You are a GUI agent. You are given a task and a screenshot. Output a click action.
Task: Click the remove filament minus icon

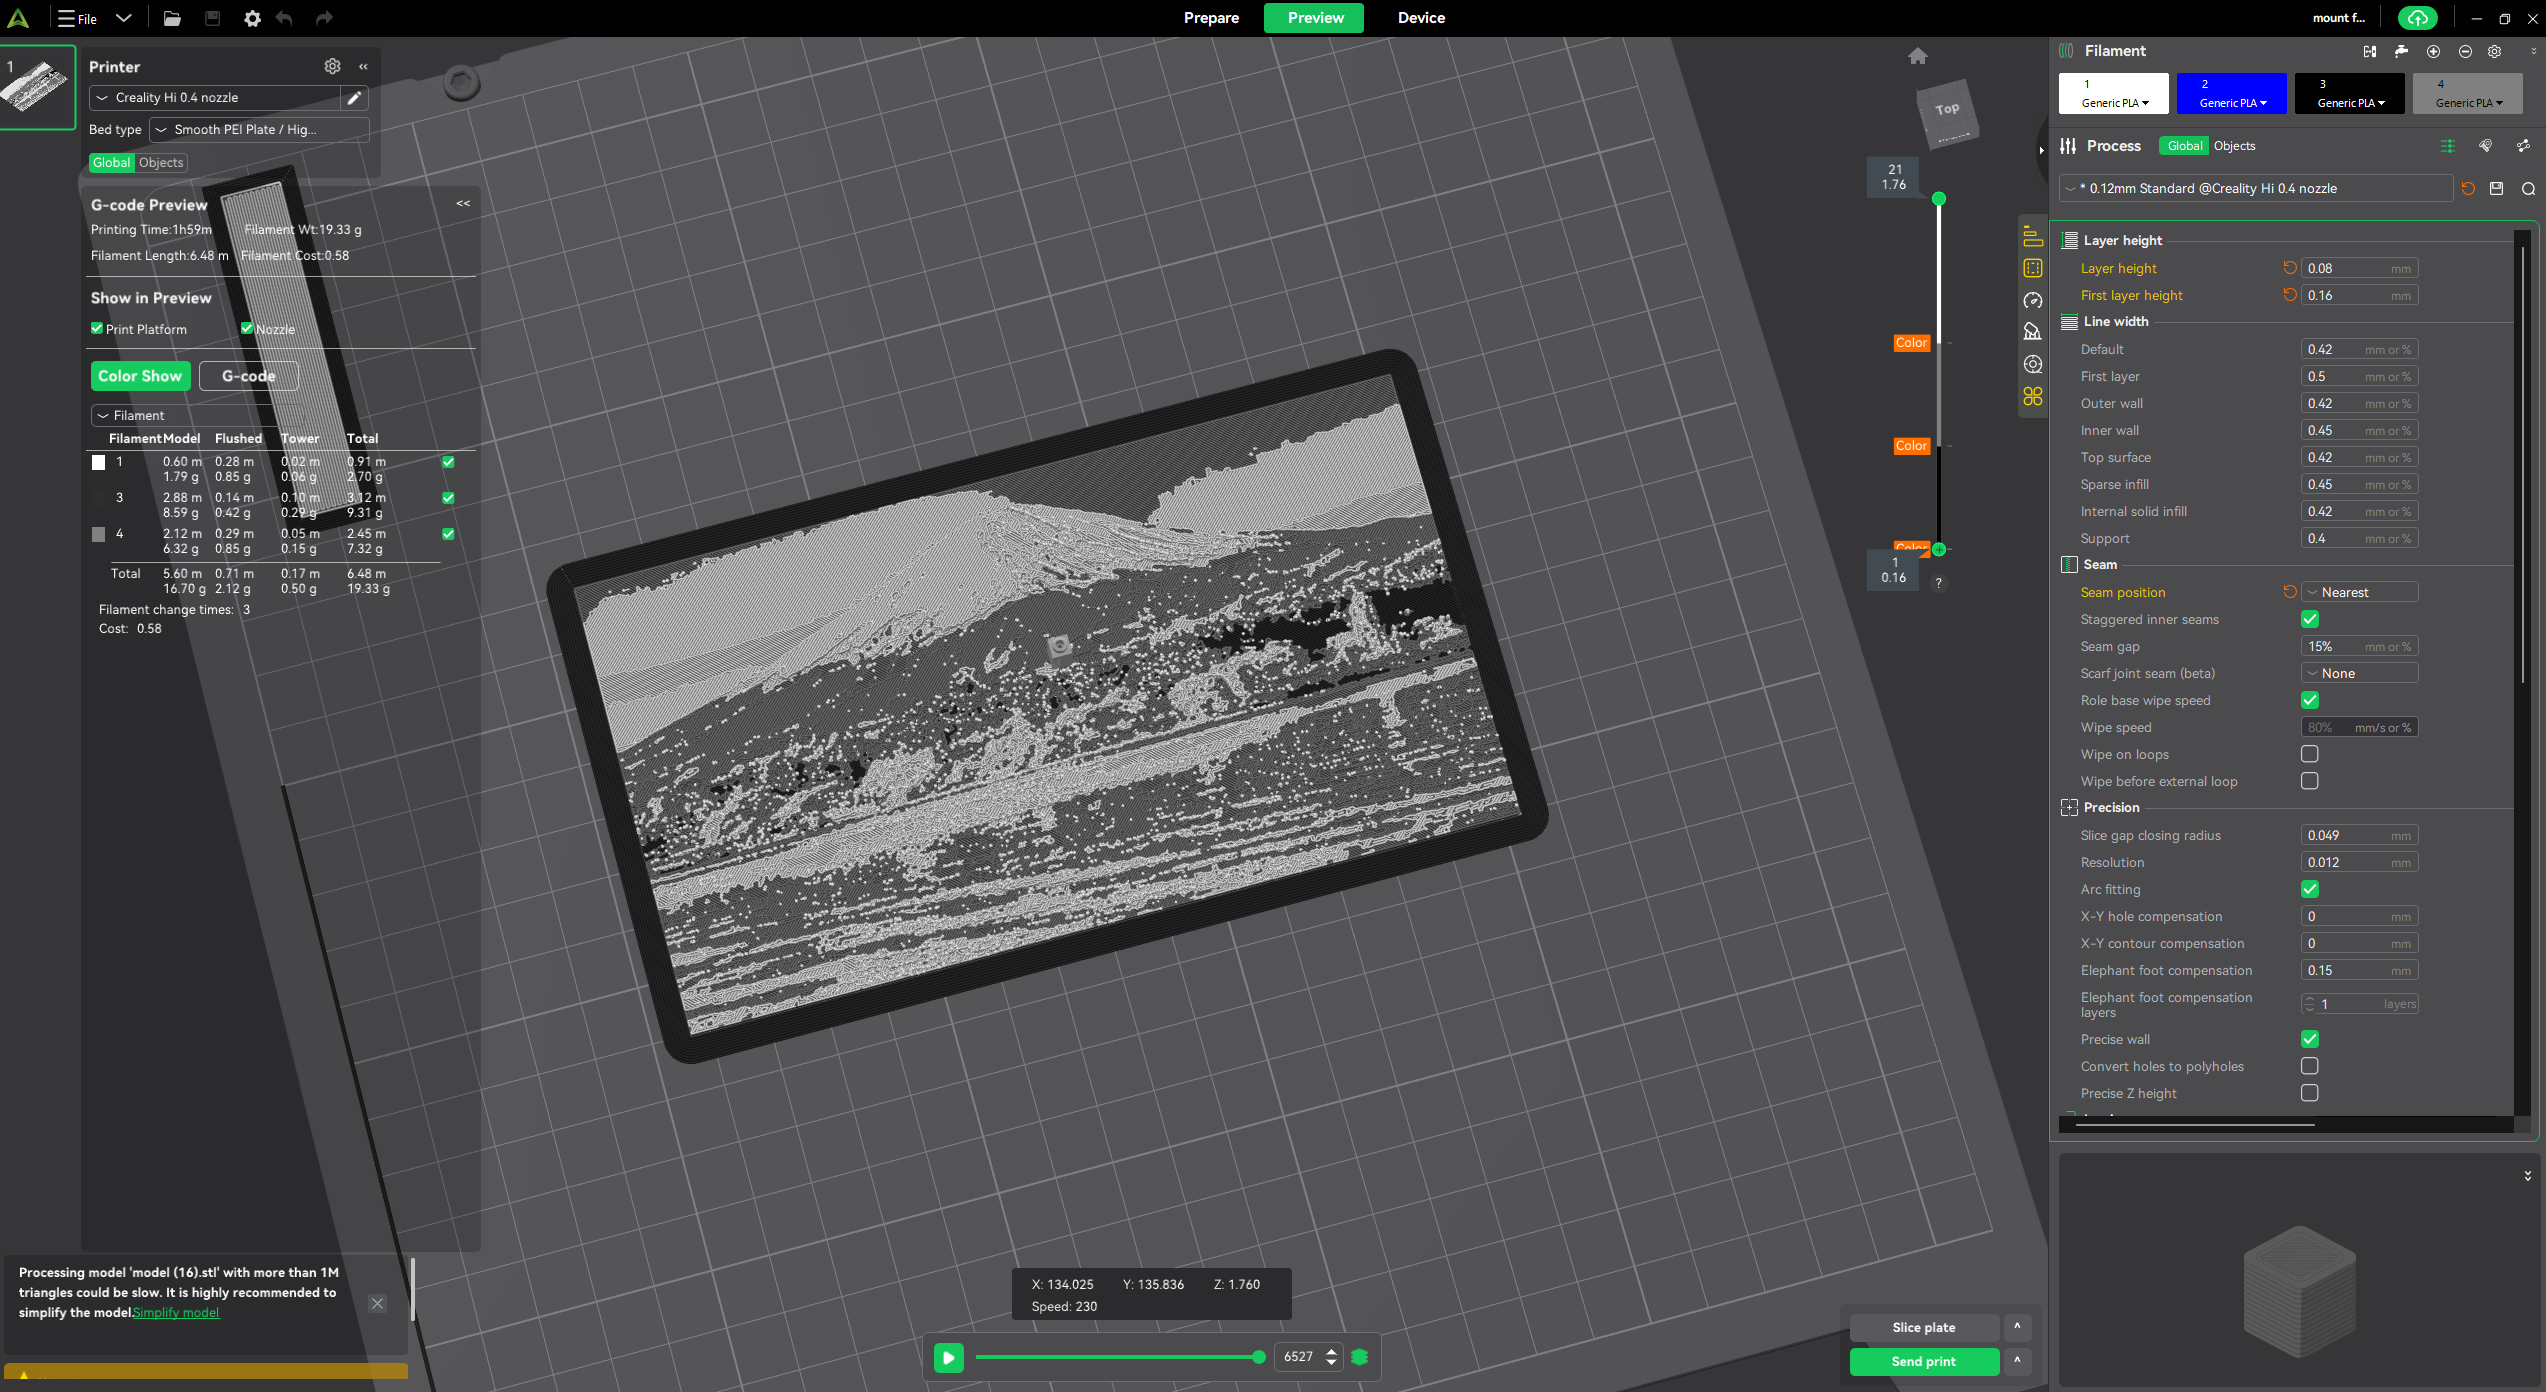click(2464, 51)
